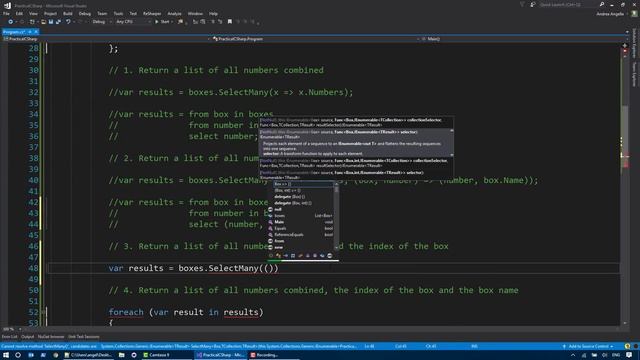Open the Error List tab
The image size is (640, 360).
(9, 337)
